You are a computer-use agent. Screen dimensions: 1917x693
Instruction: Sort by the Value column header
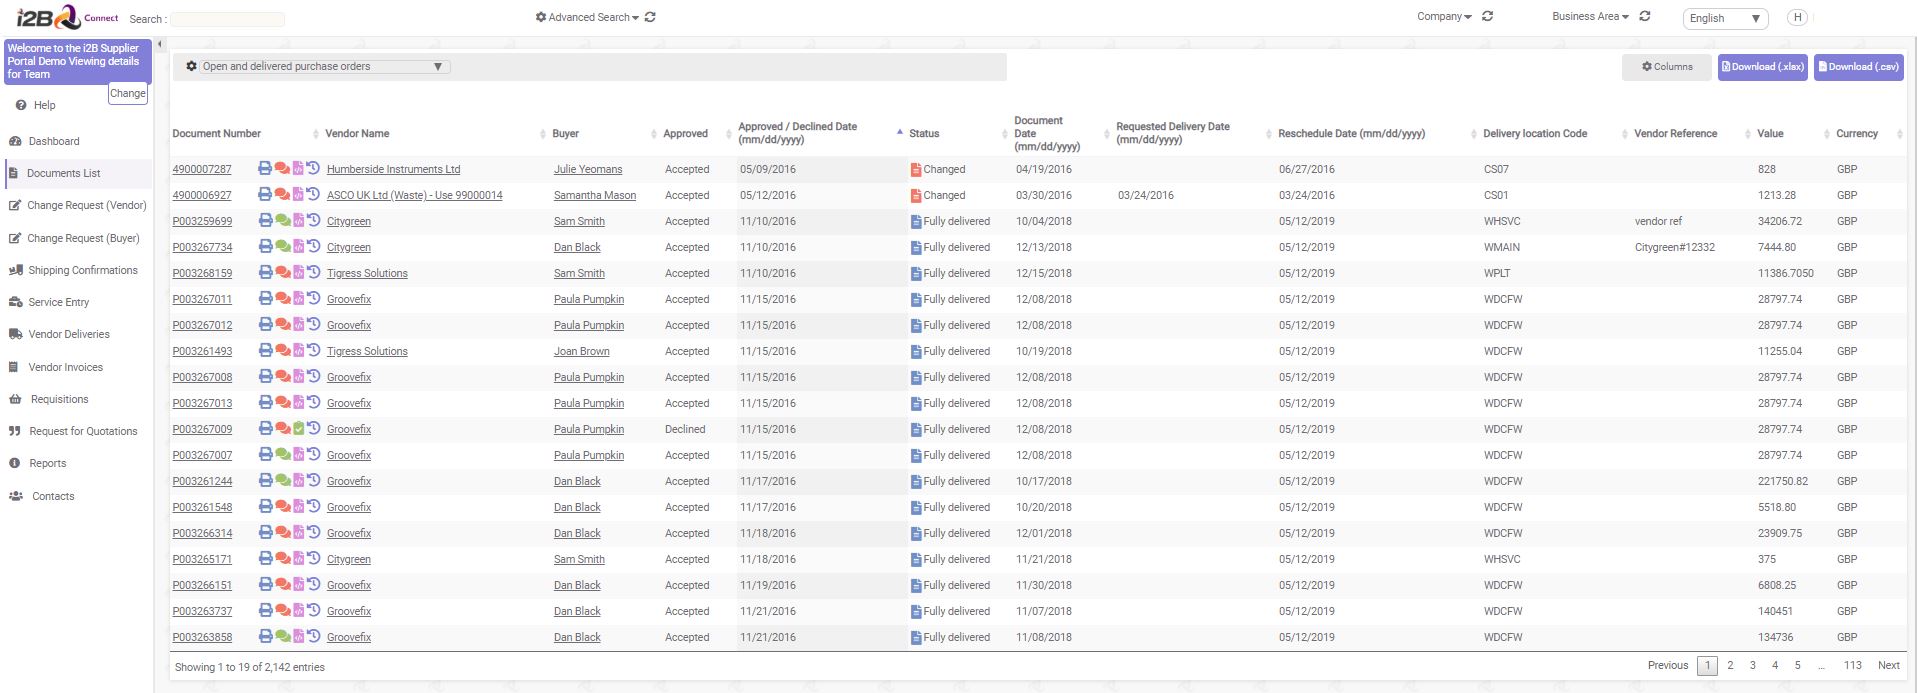[1770, 133]
